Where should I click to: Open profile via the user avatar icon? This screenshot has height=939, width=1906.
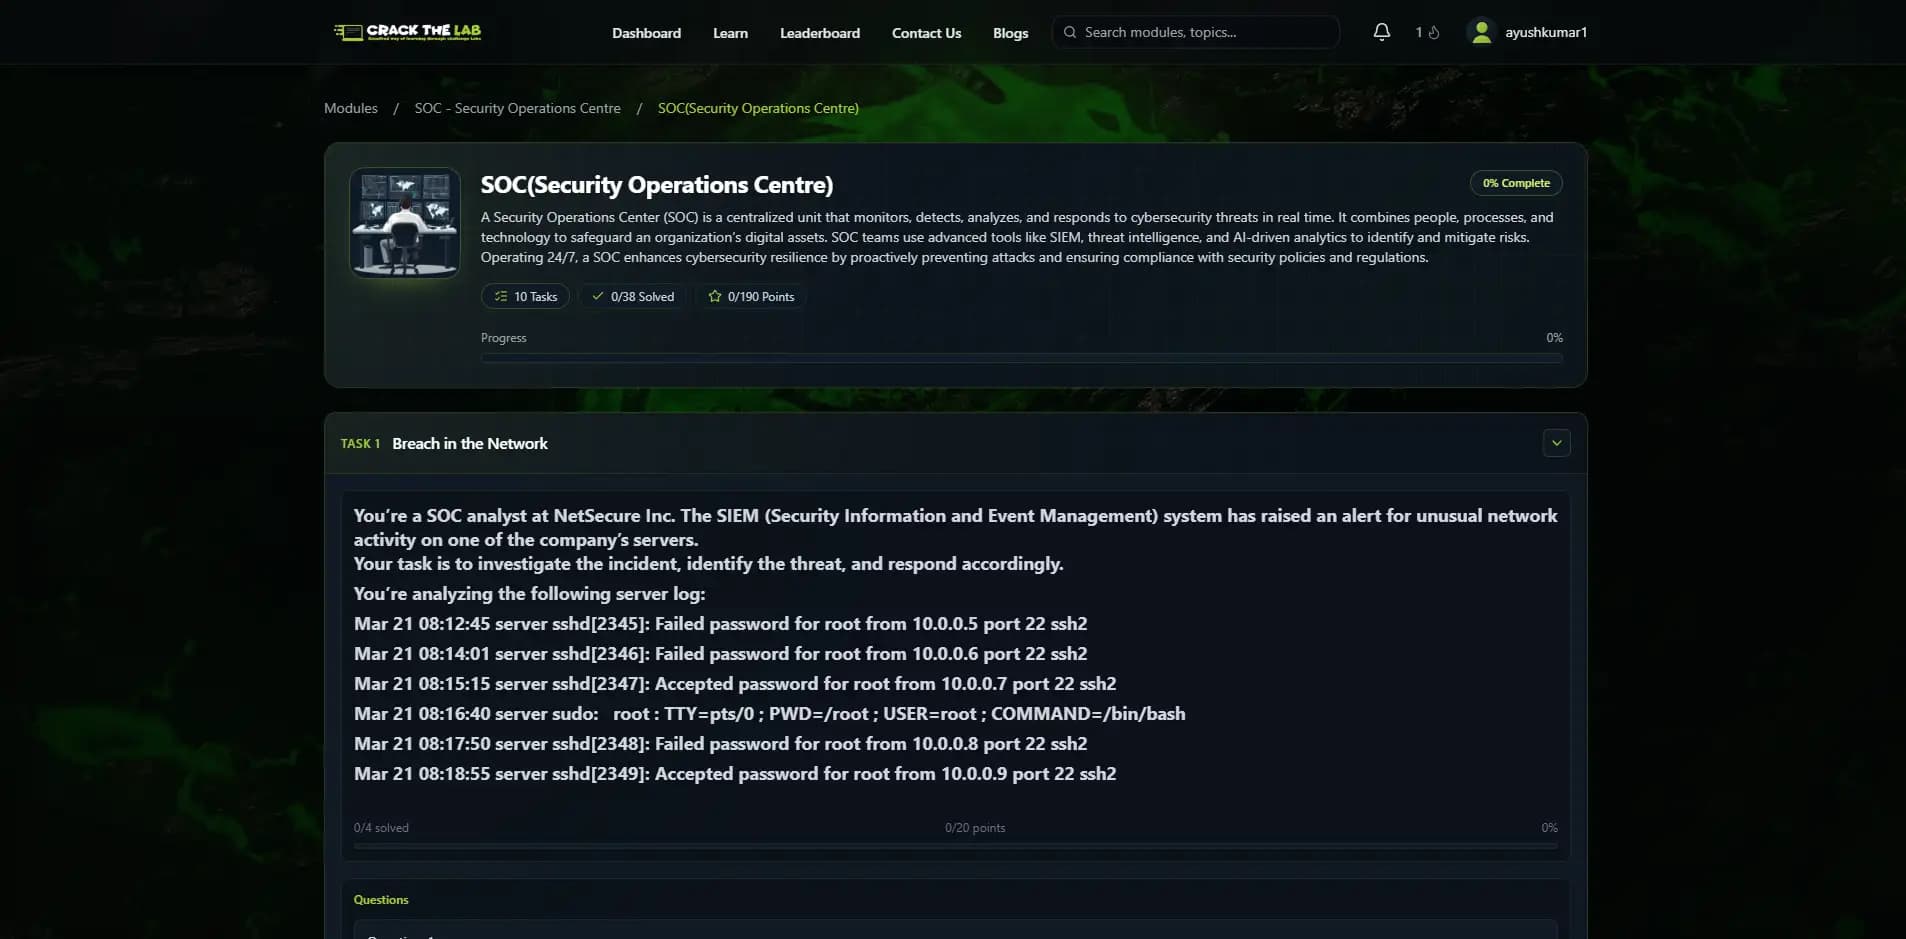click(x=1481, y=31)
